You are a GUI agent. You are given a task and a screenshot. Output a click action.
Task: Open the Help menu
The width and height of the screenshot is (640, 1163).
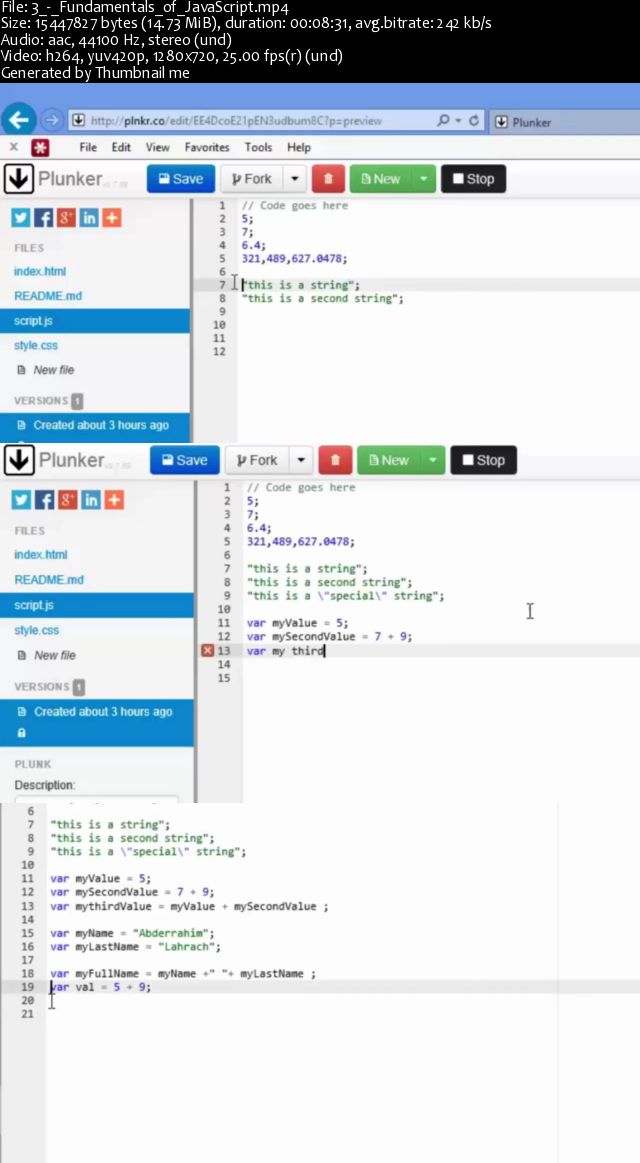coord(299,147)
